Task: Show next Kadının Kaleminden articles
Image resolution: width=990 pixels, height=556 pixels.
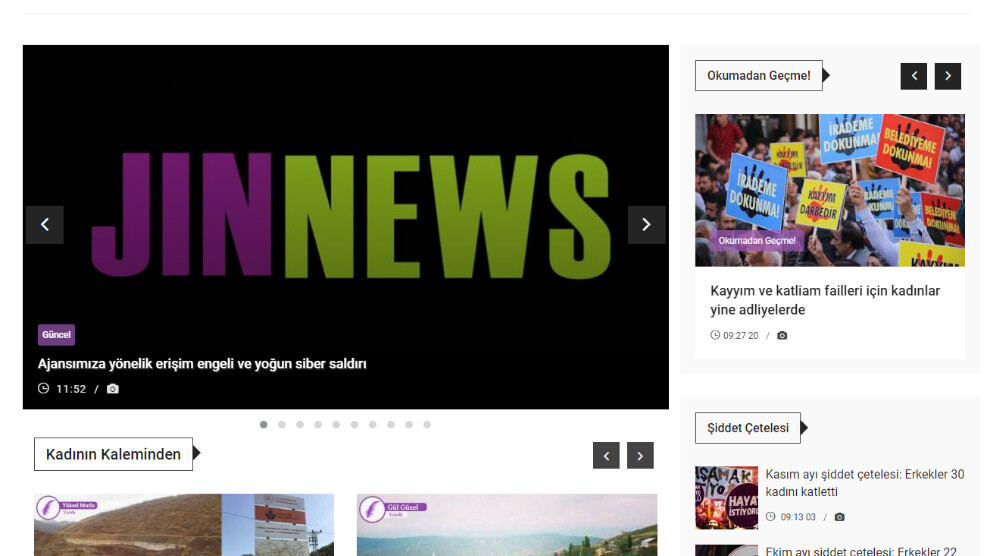Action: pyautogui.click(x=640, y=456)
